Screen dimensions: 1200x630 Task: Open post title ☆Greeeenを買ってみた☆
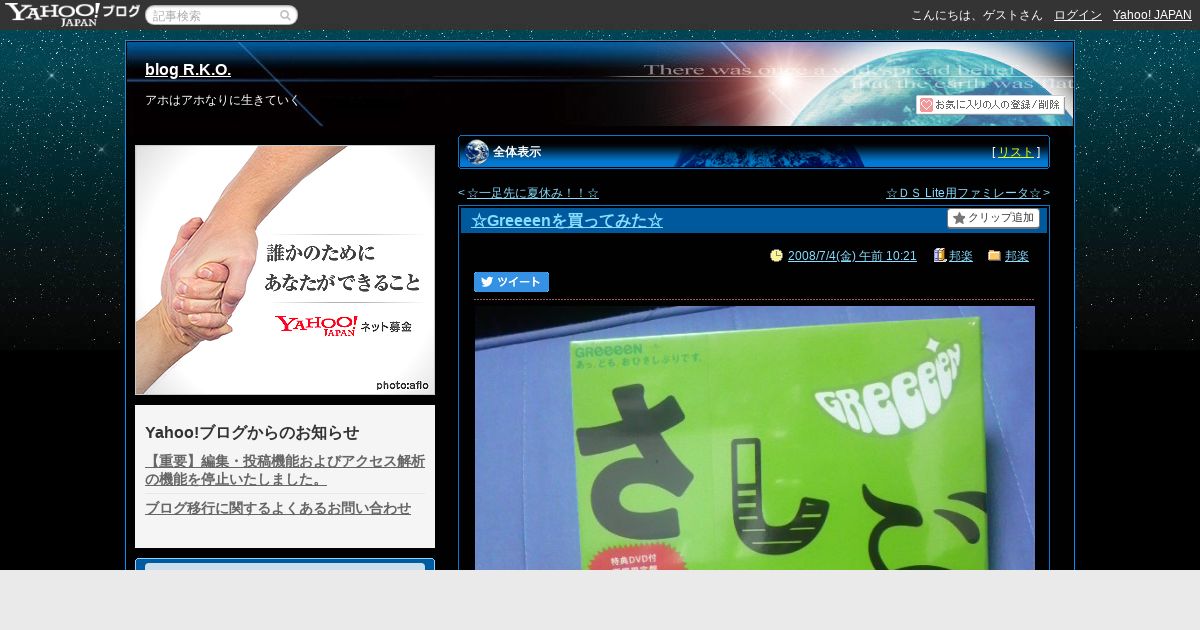pos(567,221)
